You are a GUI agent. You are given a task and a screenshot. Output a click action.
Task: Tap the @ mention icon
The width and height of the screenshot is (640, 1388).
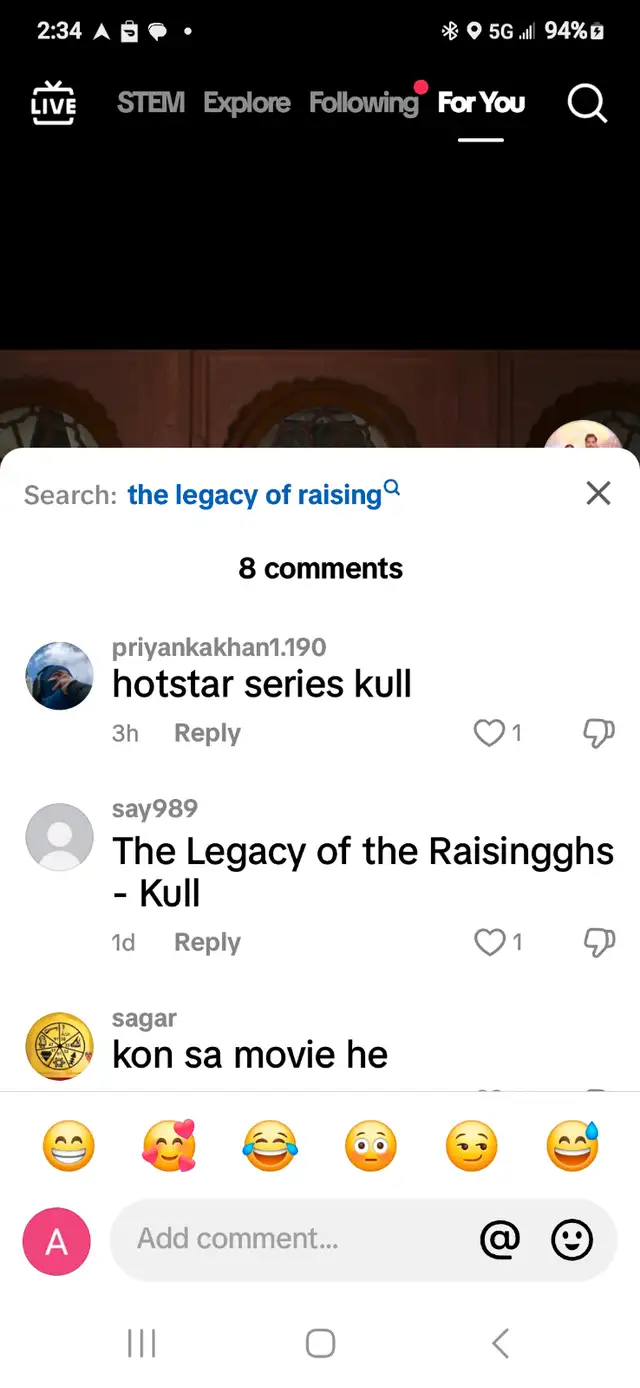[500, 1240]
